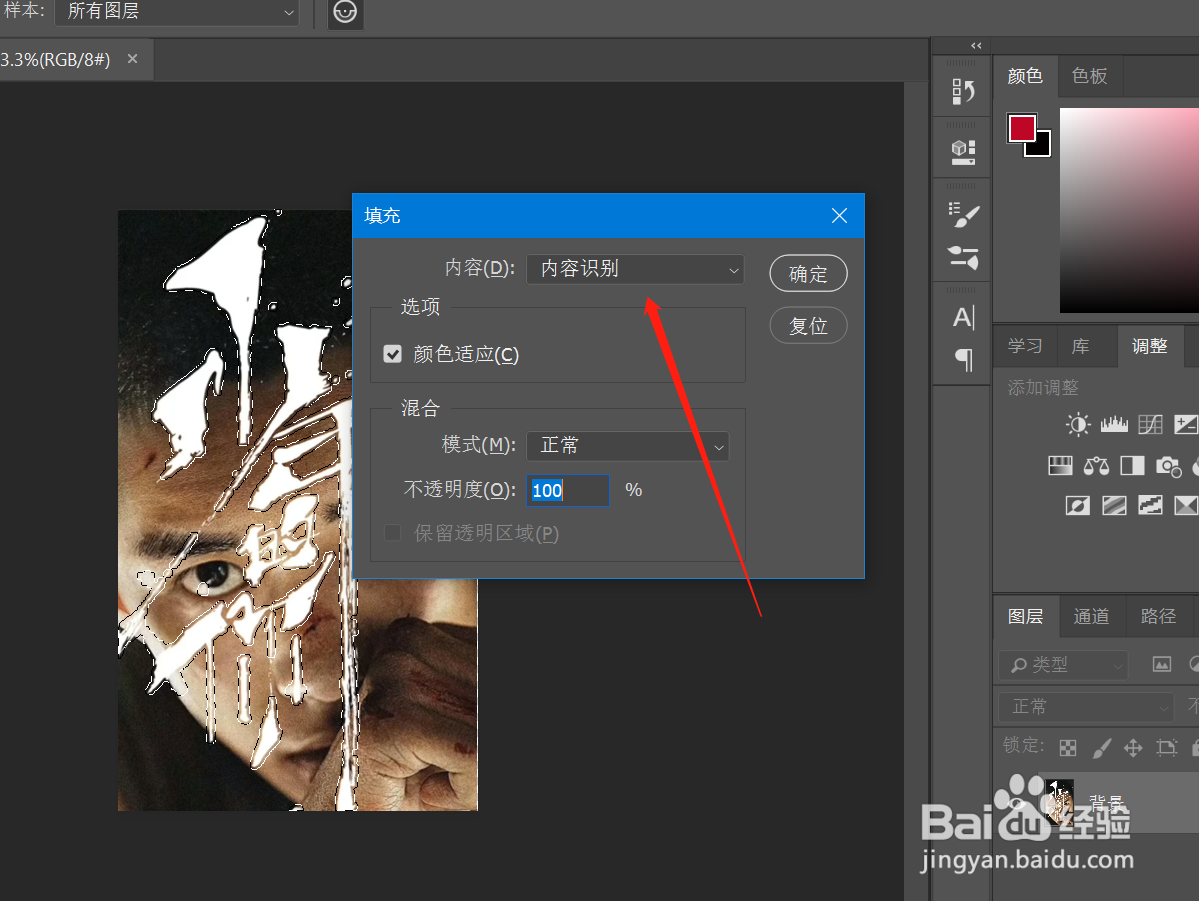Screen dimensions: 1199x901
Task: Switch to the Libraries tab
Action: point(1080,346)
